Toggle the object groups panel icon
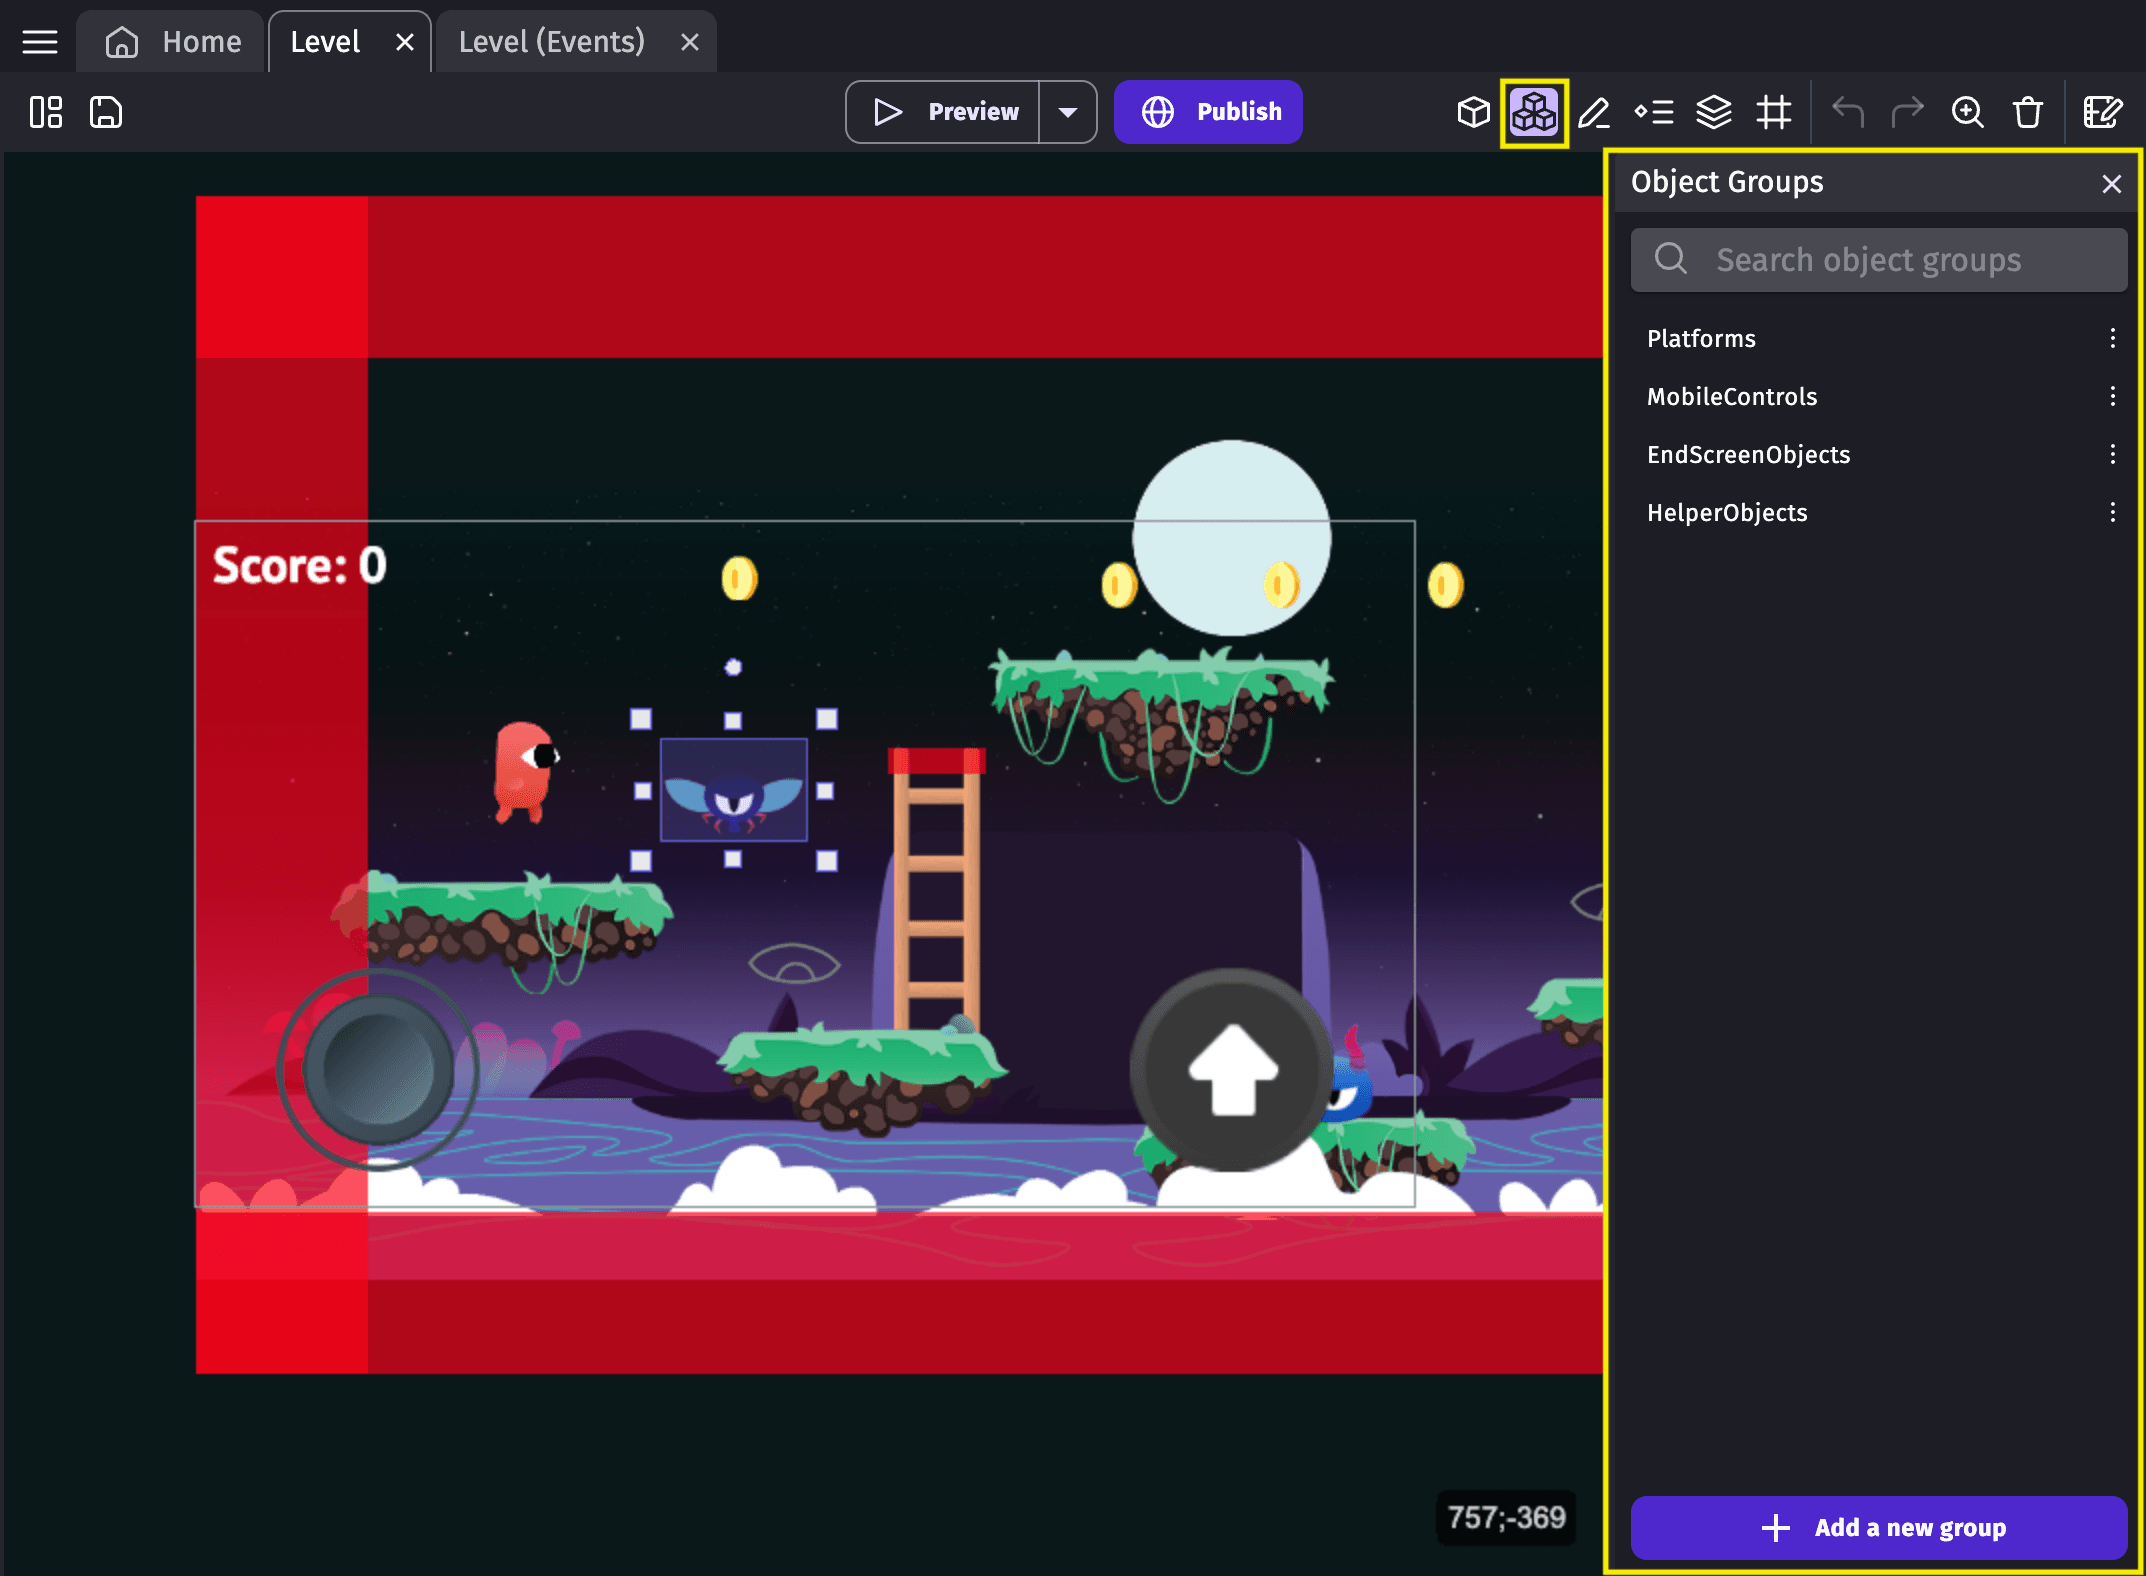 (1533, 112)
